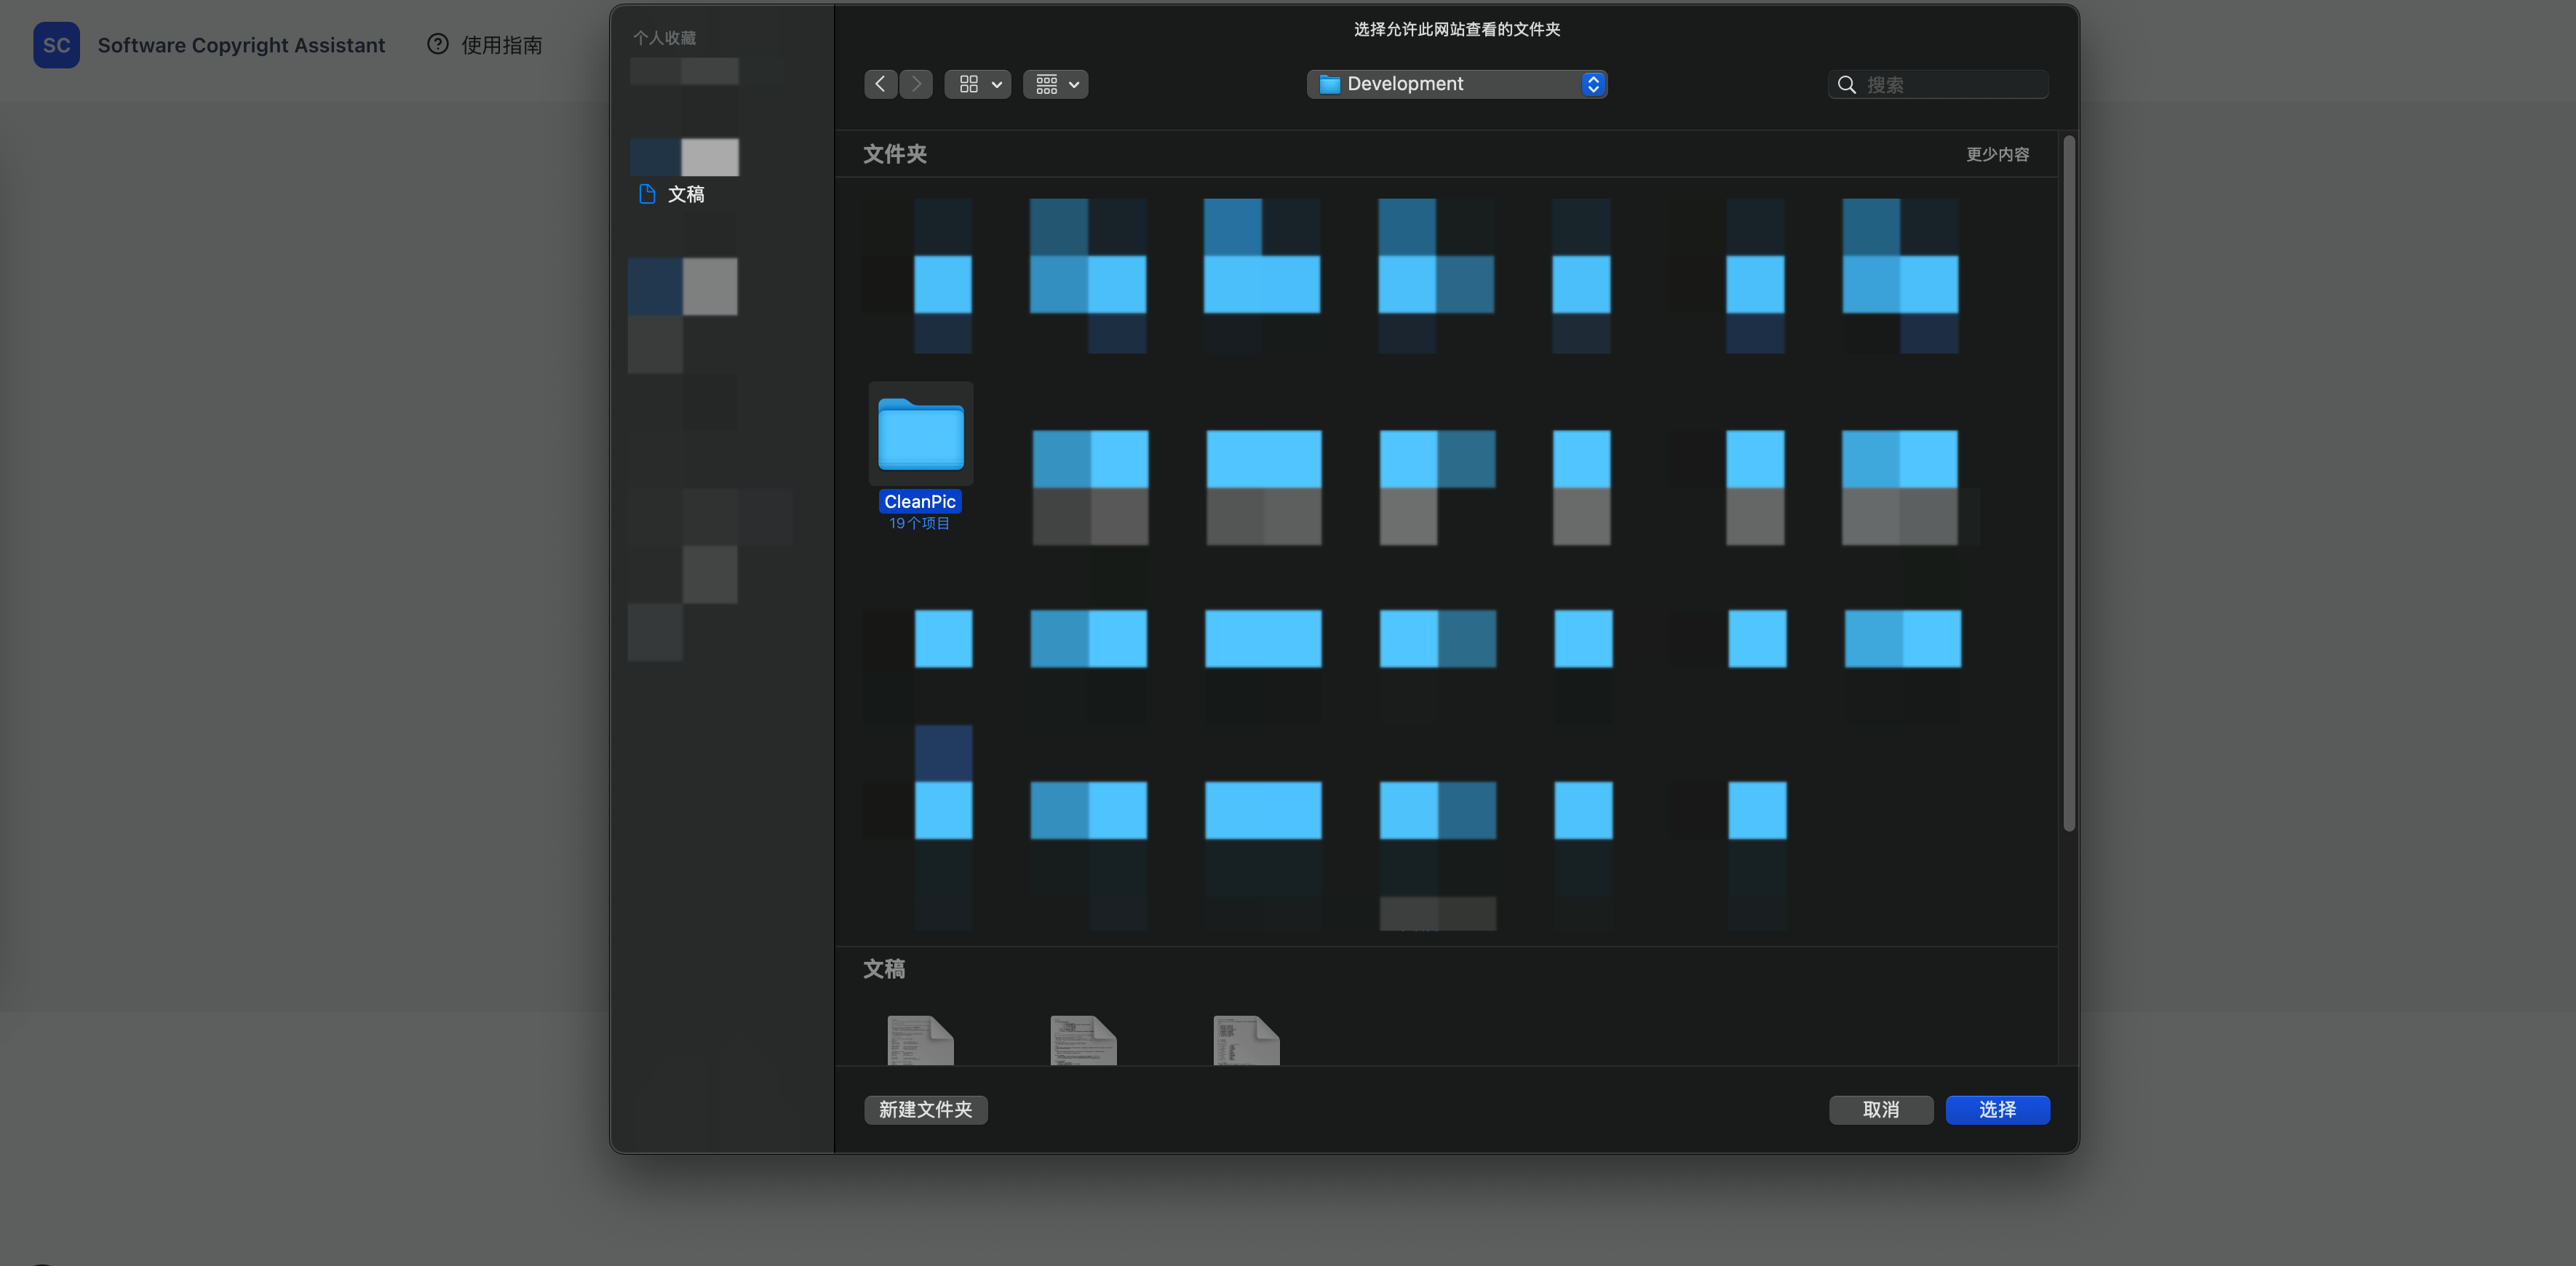Click the icon view grid button
The width and height of the screenshot is (2576, 1266).
click(968, 84)
